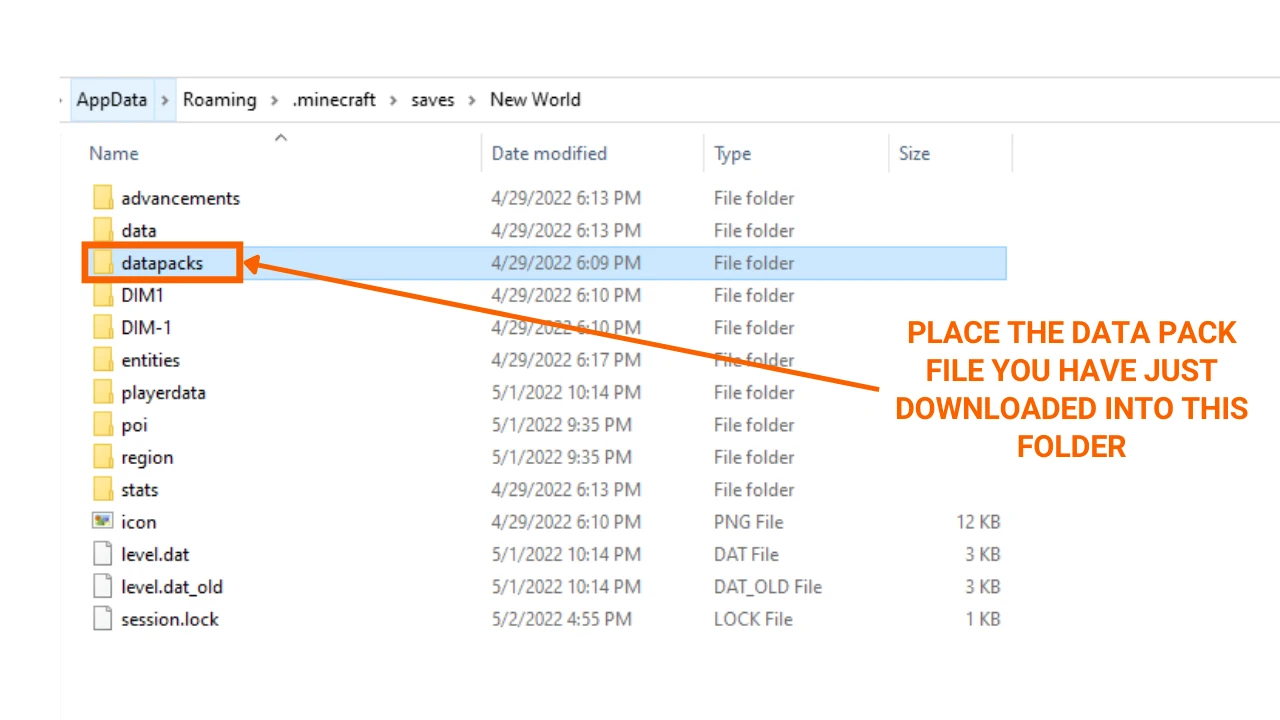Select the entities folder icon
This screenshot has width=1280, height=720.
[102, 360]
